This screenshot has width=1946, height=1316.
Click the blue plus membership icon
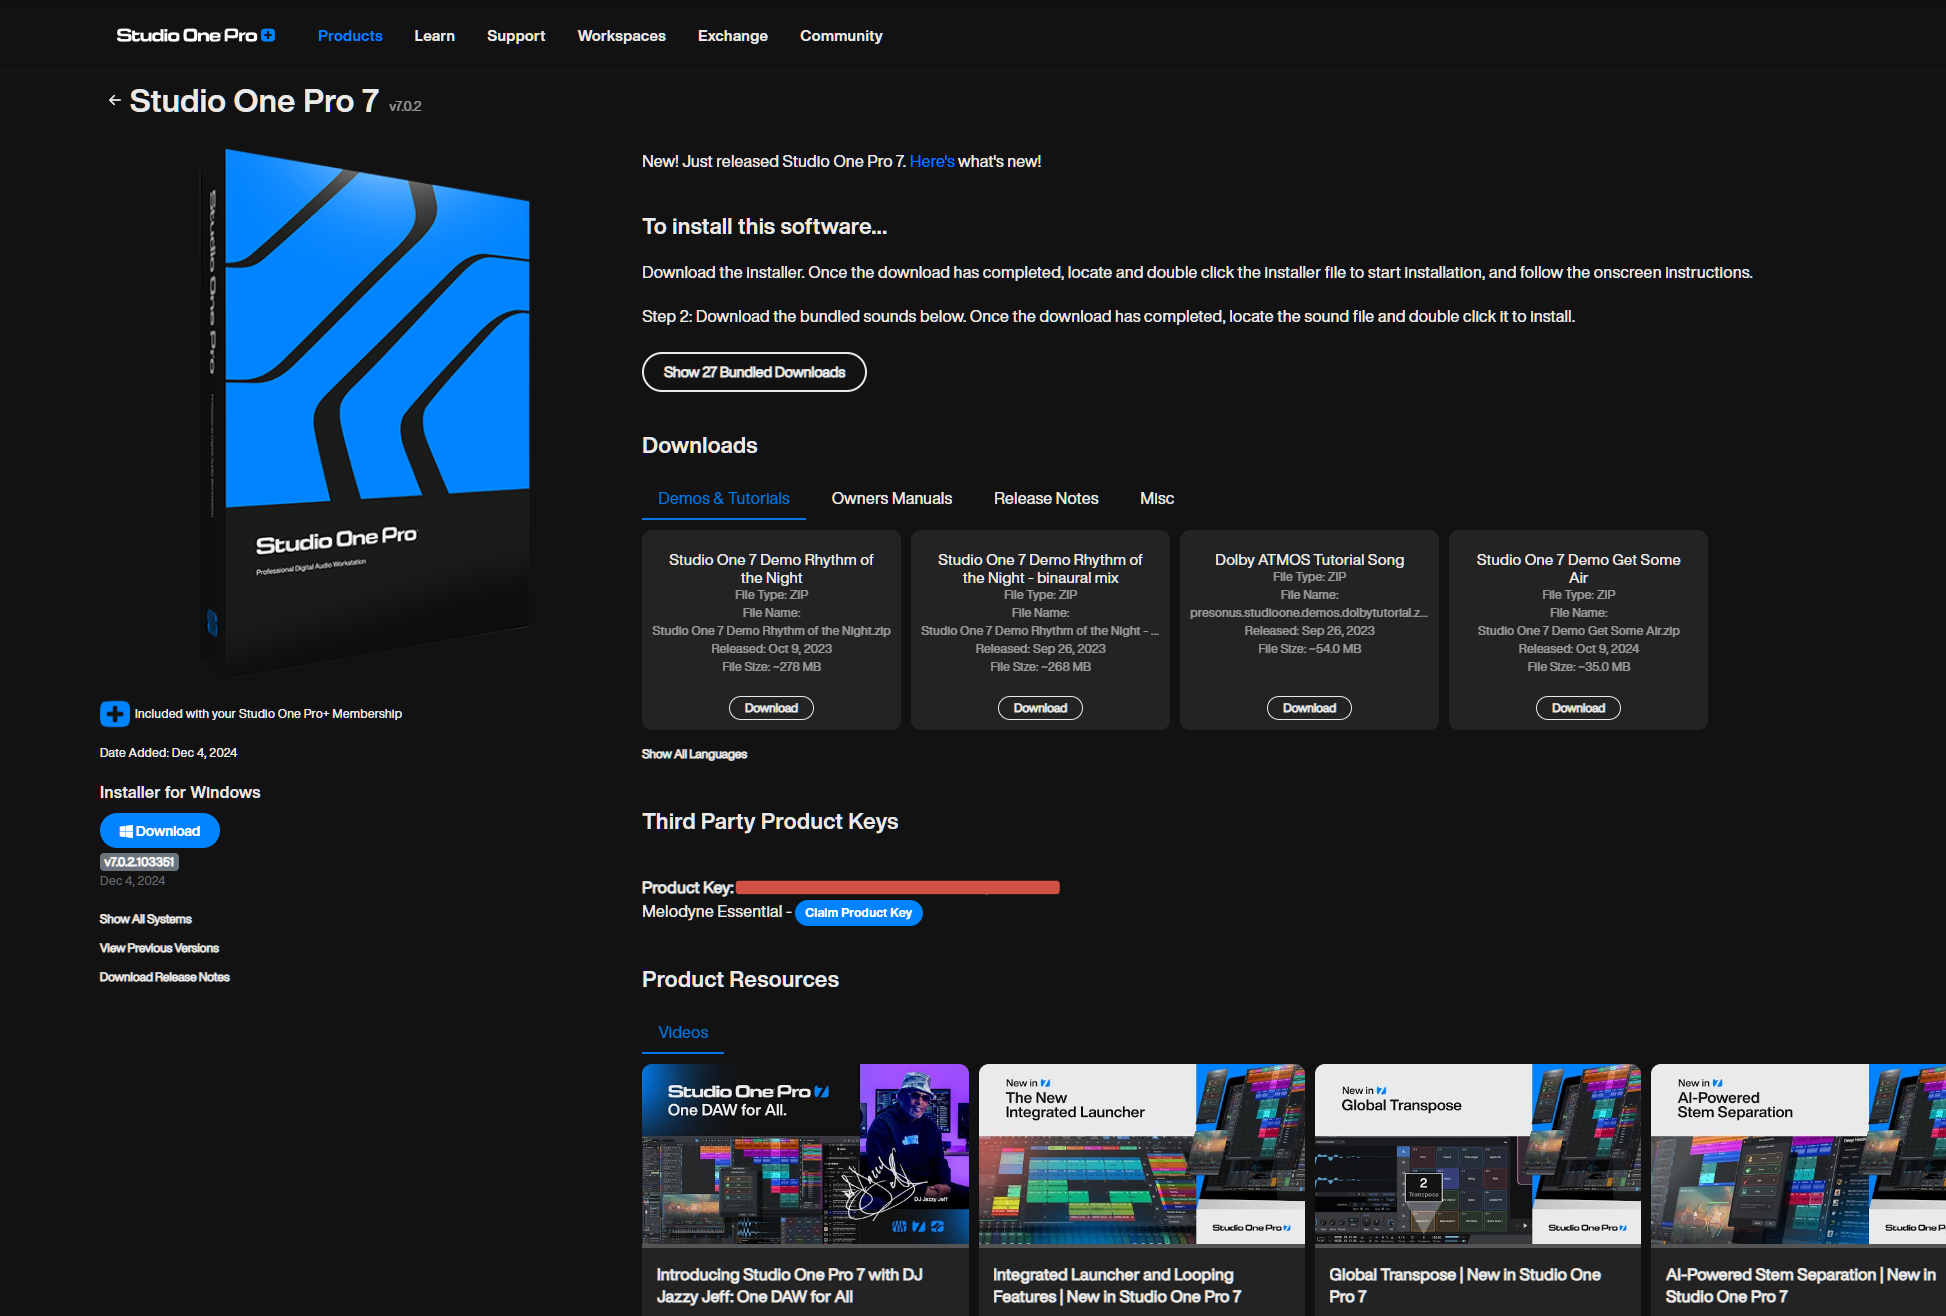tap(114, 713)
